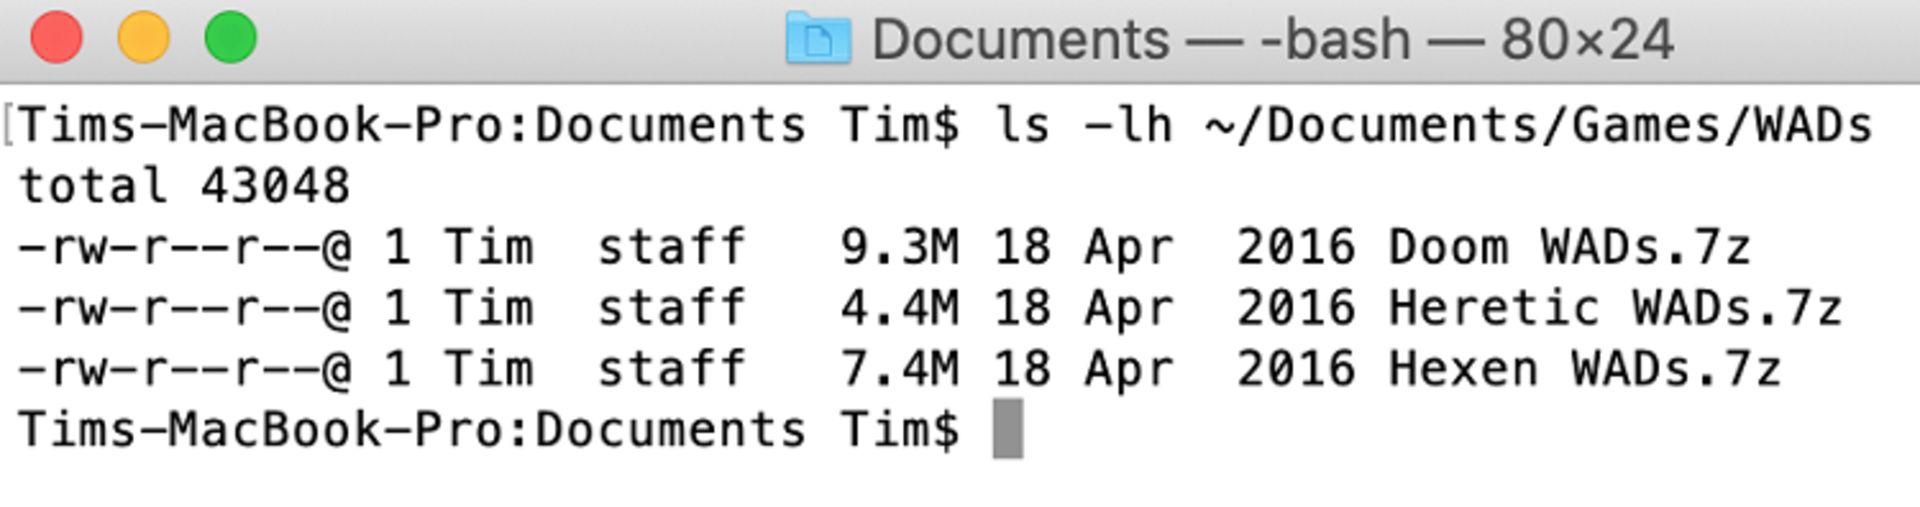1920x507 pixels.
Task: Click the 'Doom WADs.7z' filename
Action: click(1569, 247)
